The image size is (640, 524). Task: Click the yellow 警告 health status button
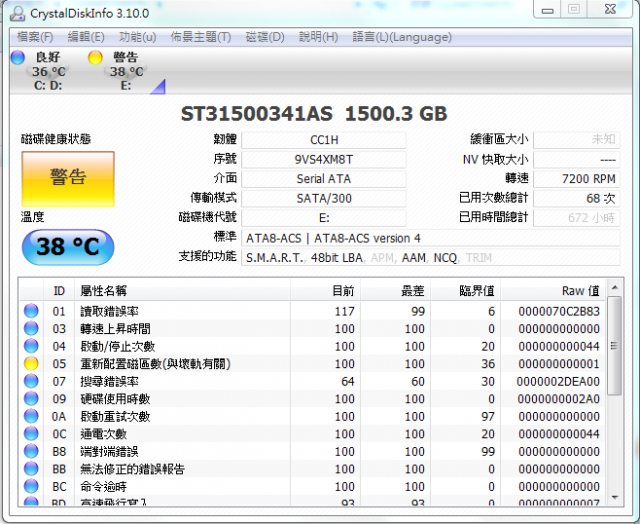68,179
